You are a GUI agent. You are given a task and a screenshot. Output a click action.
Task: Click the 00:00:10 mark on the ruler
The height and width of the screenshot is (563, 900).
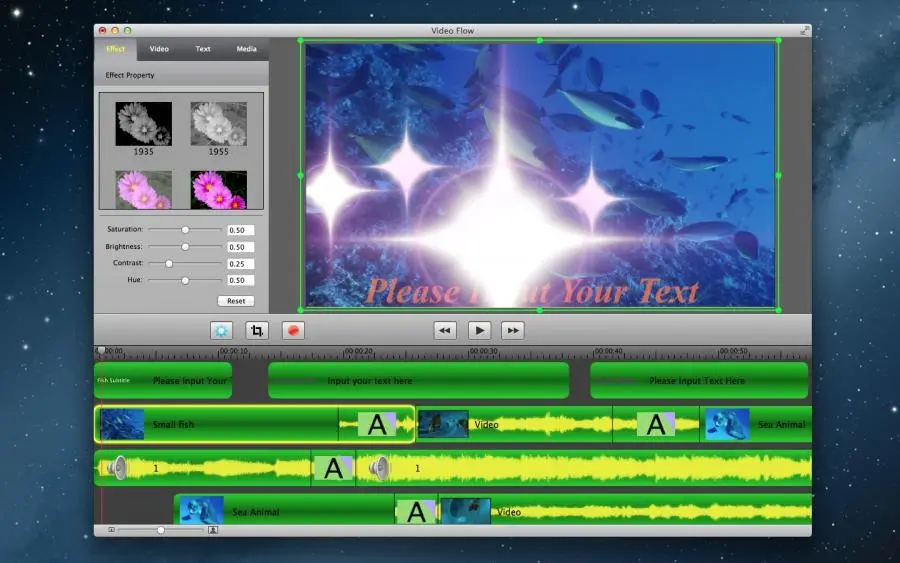click(x=233, y=351)
